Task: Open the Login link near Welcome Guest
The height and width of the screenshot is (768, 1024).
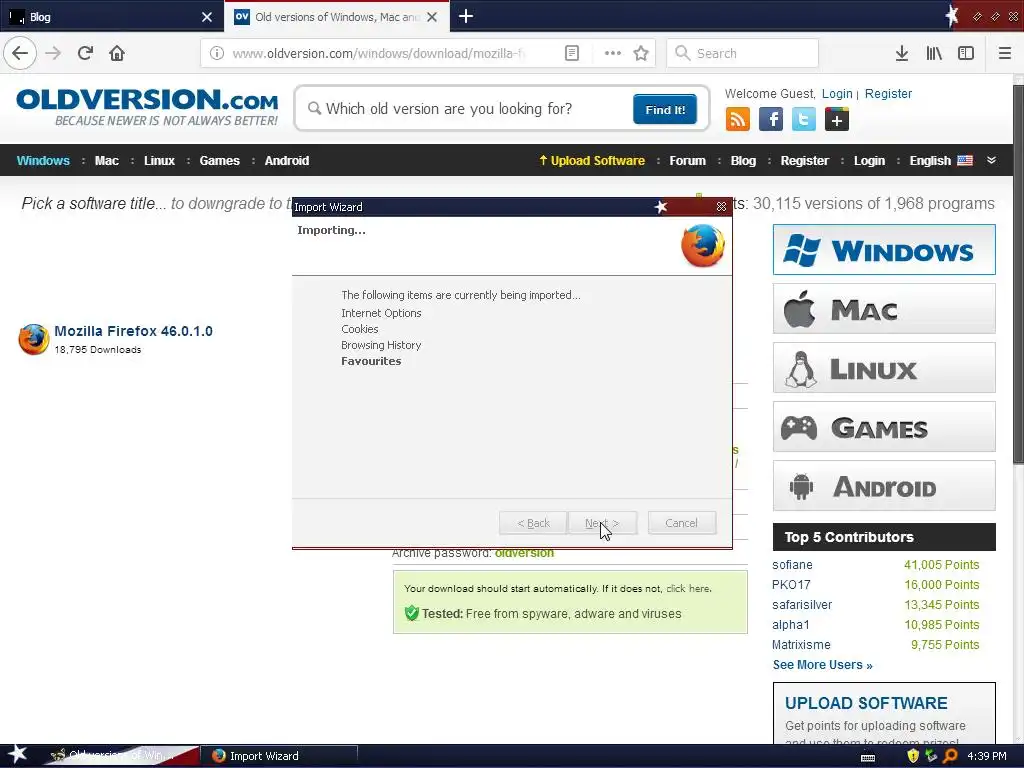Action: (837, 93)
